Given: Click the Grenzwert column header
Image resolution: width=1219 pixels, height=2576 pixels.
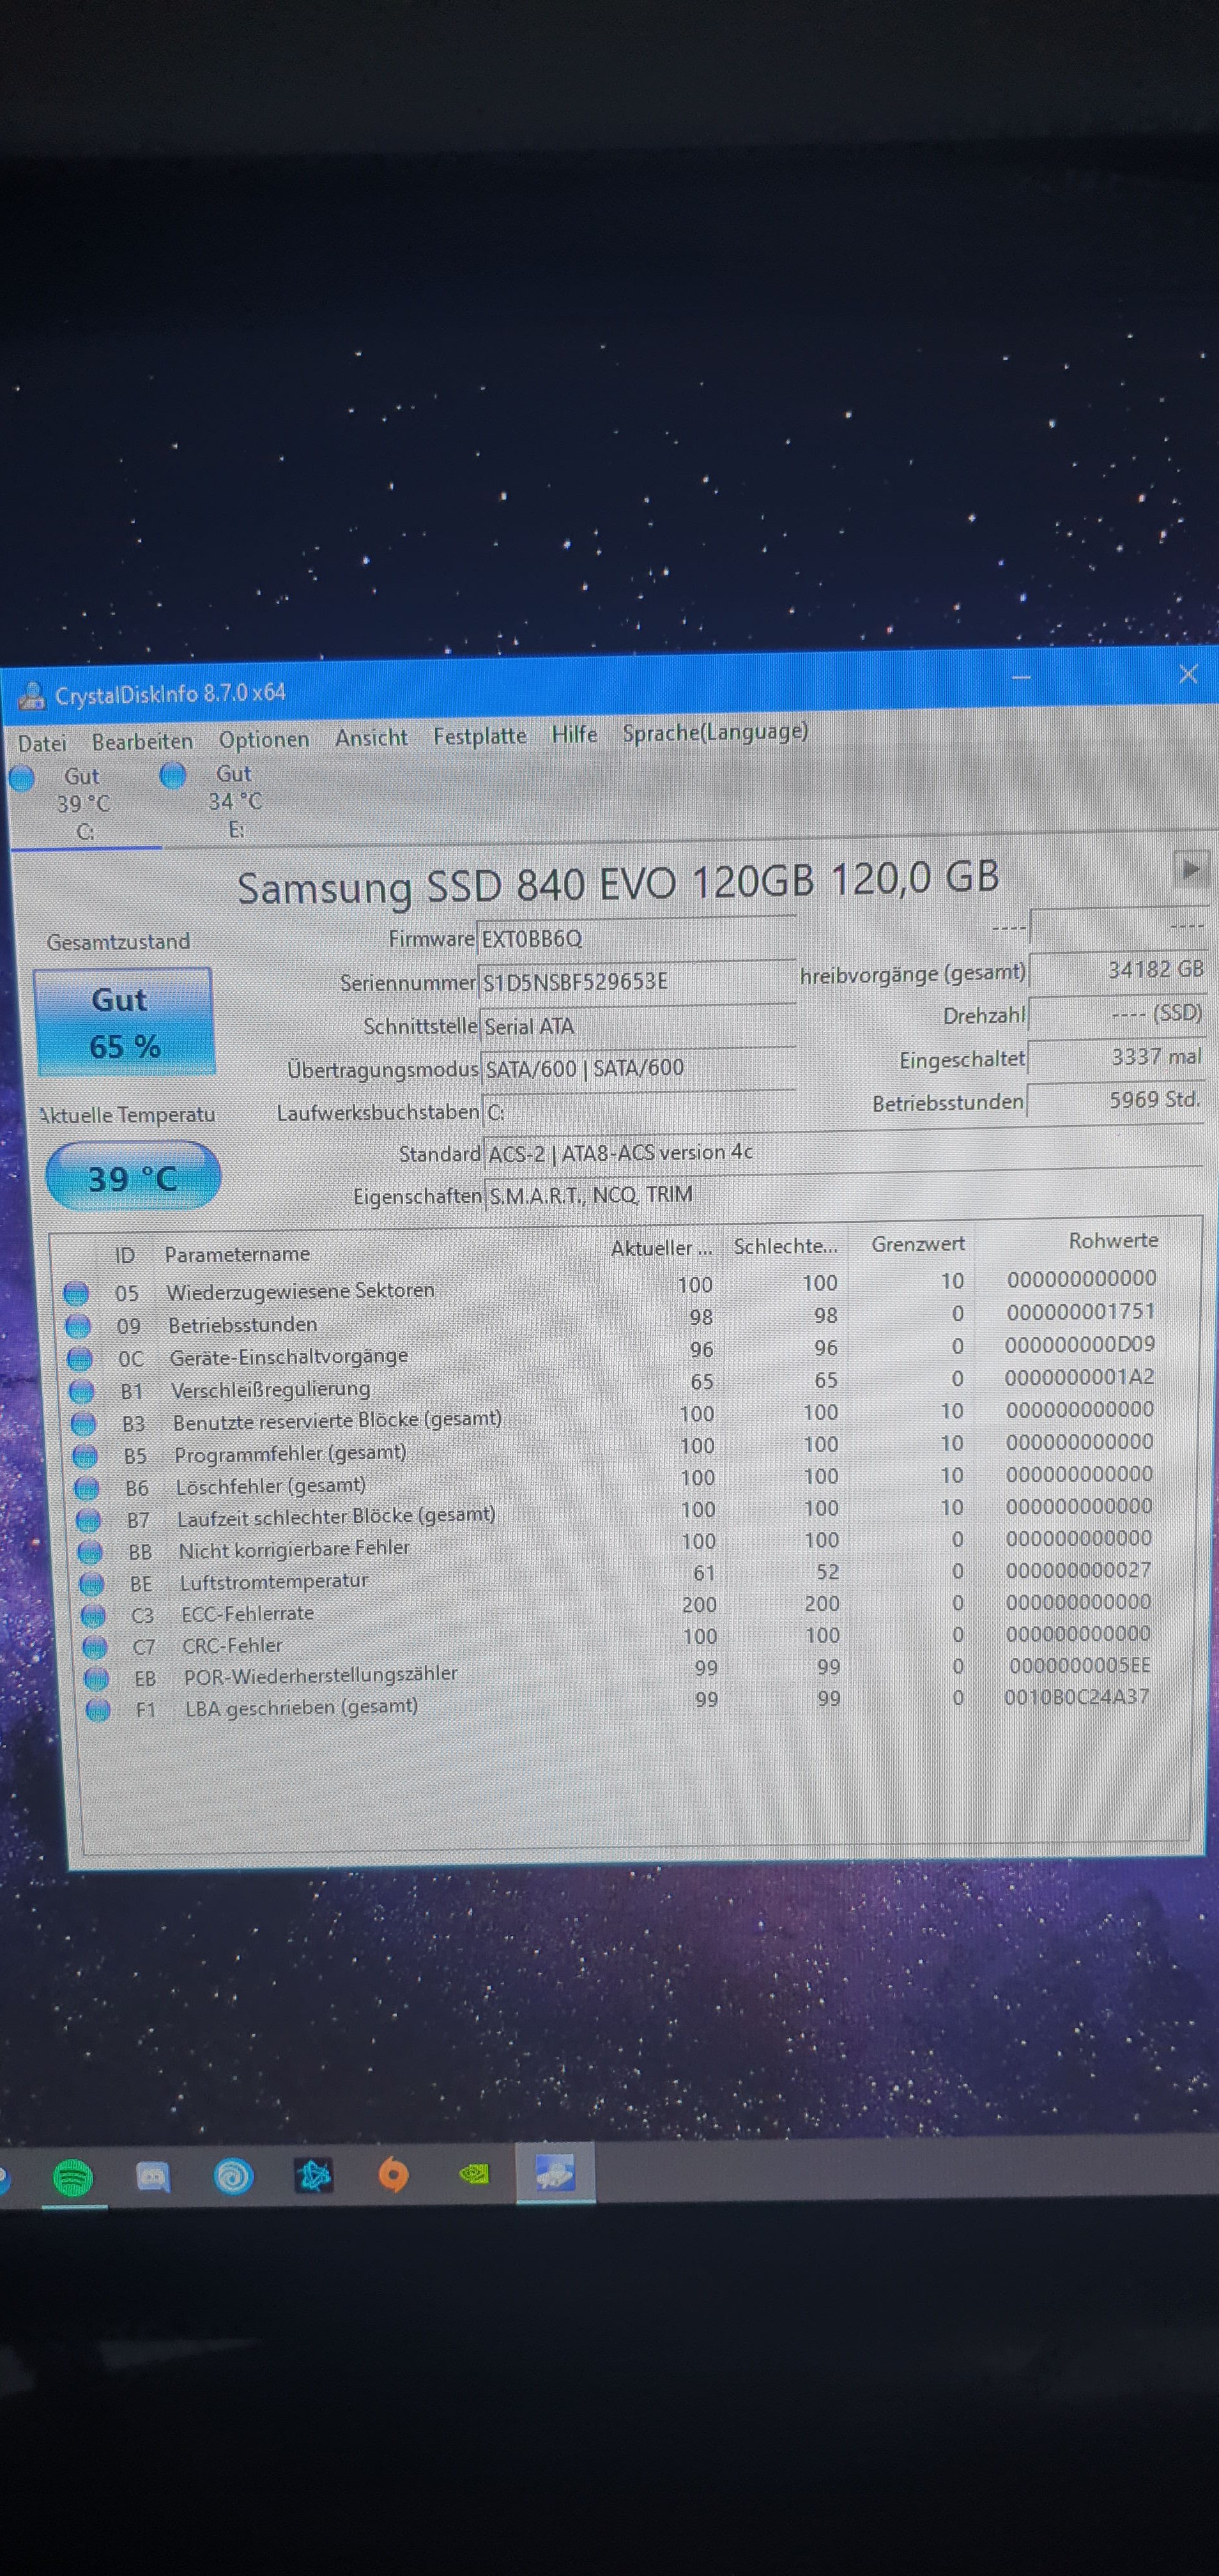Looking at the screenshot, I should (x=918, y=1243).
